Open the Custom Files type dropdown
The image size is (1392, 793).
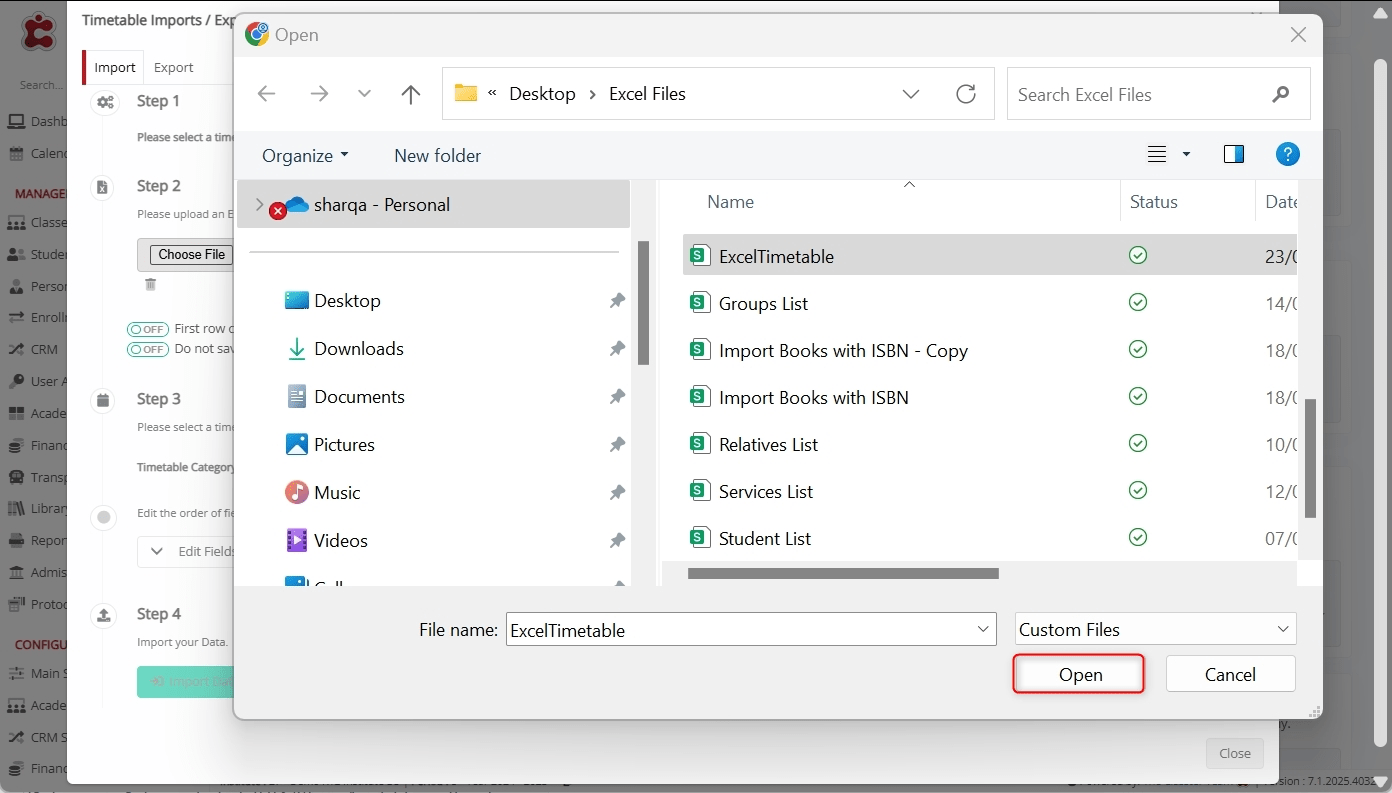1155,629
